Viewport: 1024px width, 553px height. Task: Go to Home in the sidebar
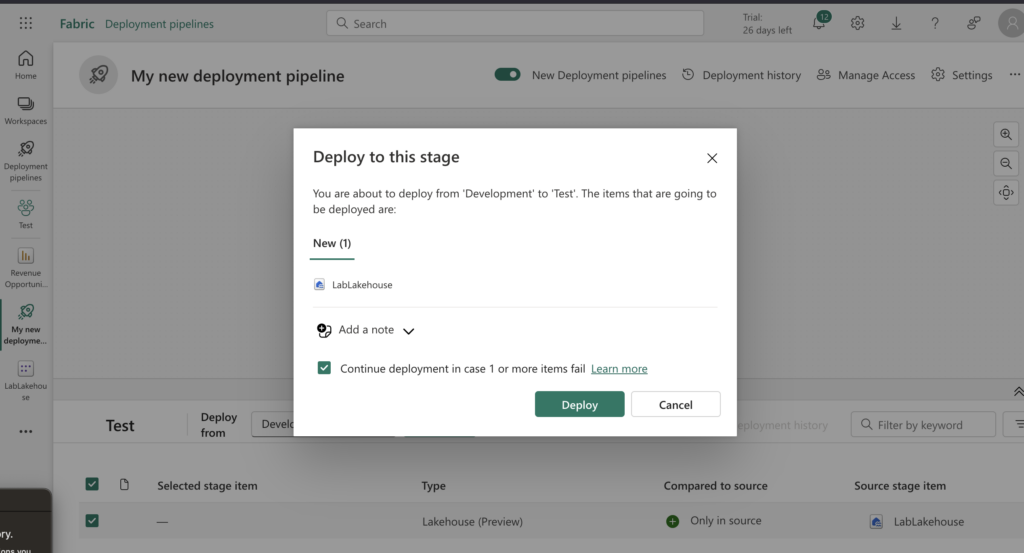click(25, 65)
